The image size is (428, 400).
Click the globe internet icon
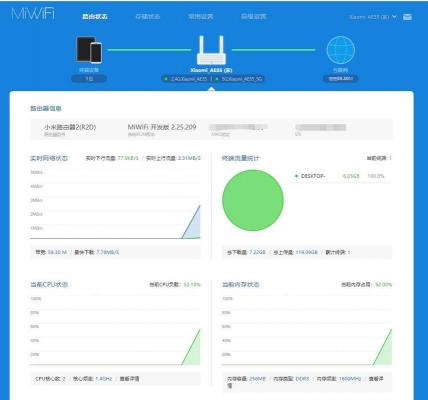341,50
